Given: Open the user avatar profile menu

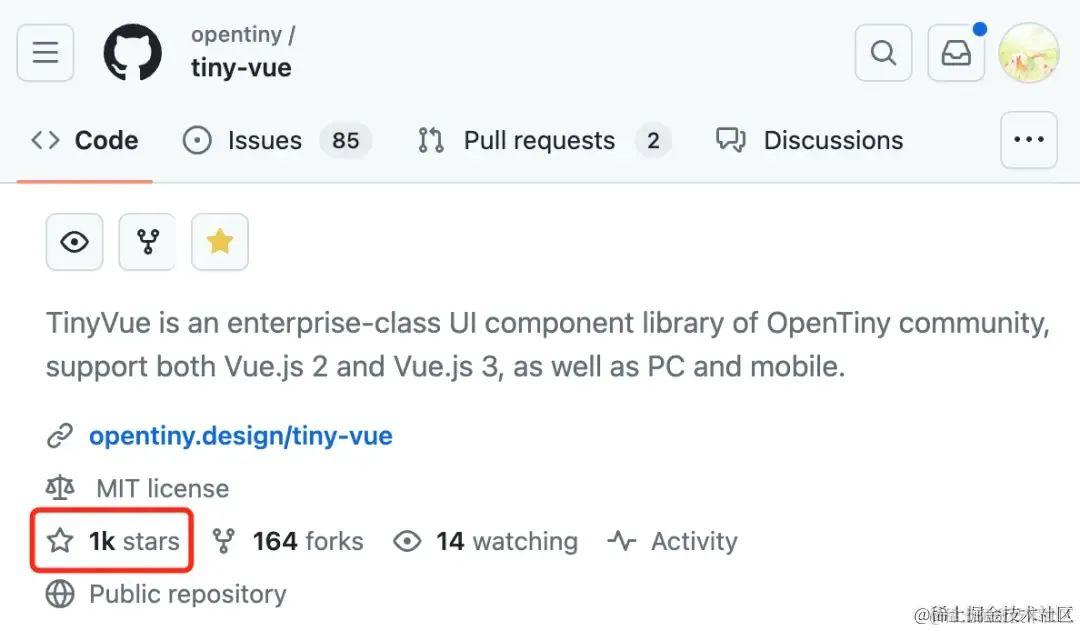Looking at the screenshot, I should coord(1029,53).
